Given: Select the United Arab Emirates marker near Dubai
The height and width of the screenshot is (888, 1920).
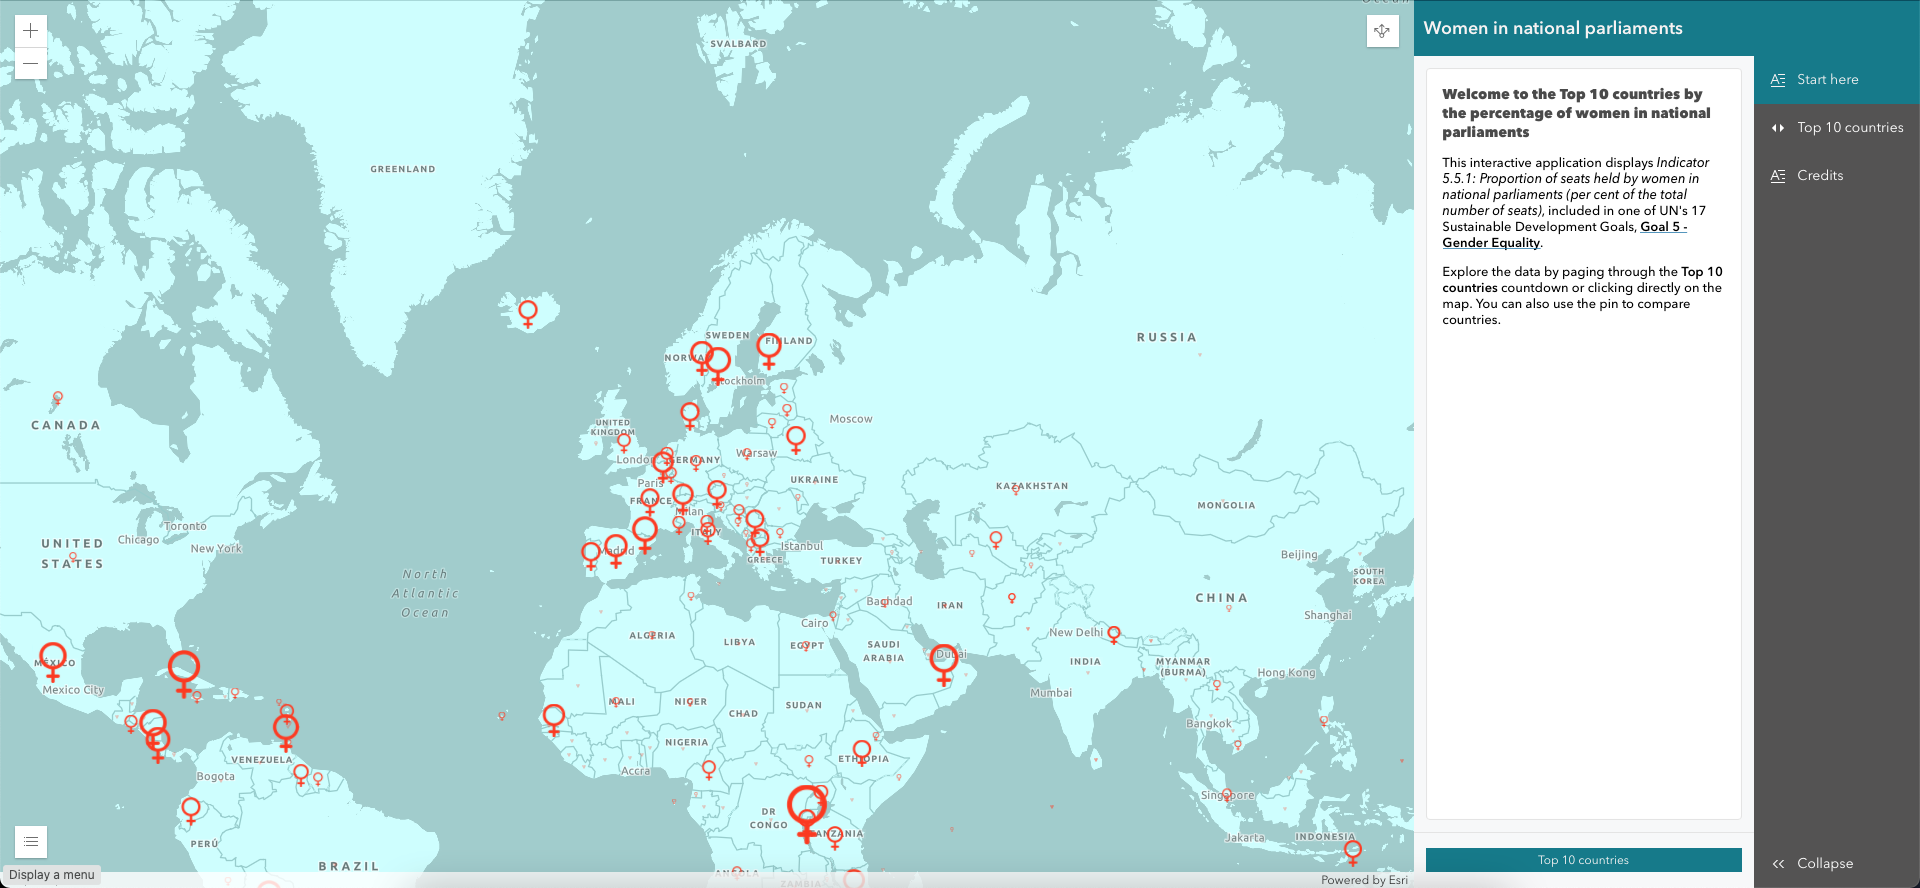Looking at the screenshot, I should [x=944, y=665].
